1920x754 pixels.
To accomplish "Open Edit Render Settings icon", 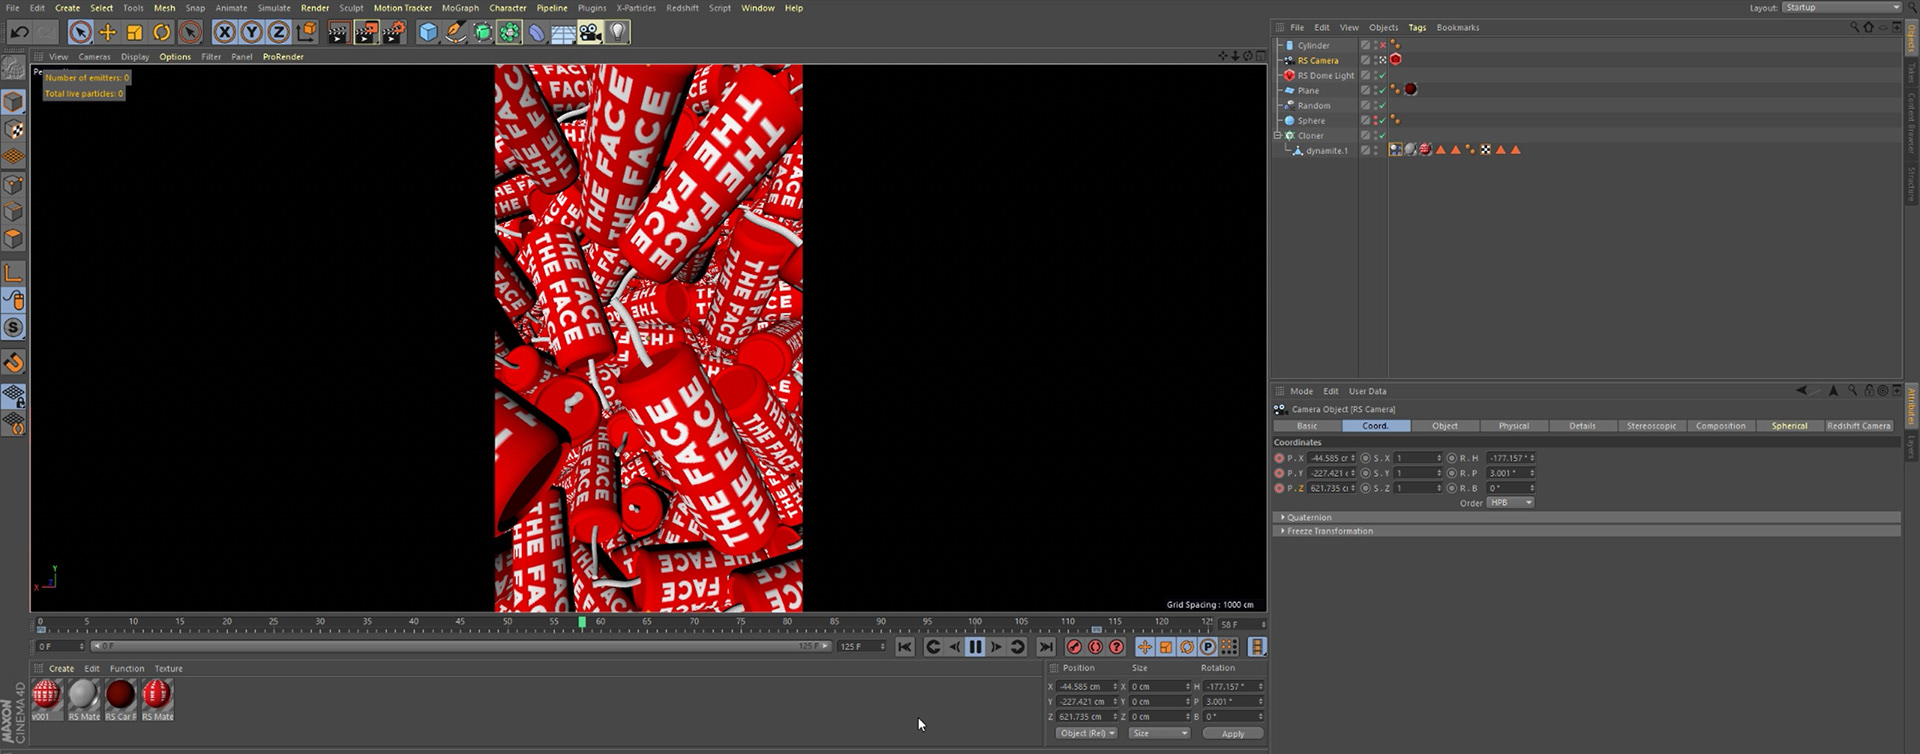I will (394, 33).
